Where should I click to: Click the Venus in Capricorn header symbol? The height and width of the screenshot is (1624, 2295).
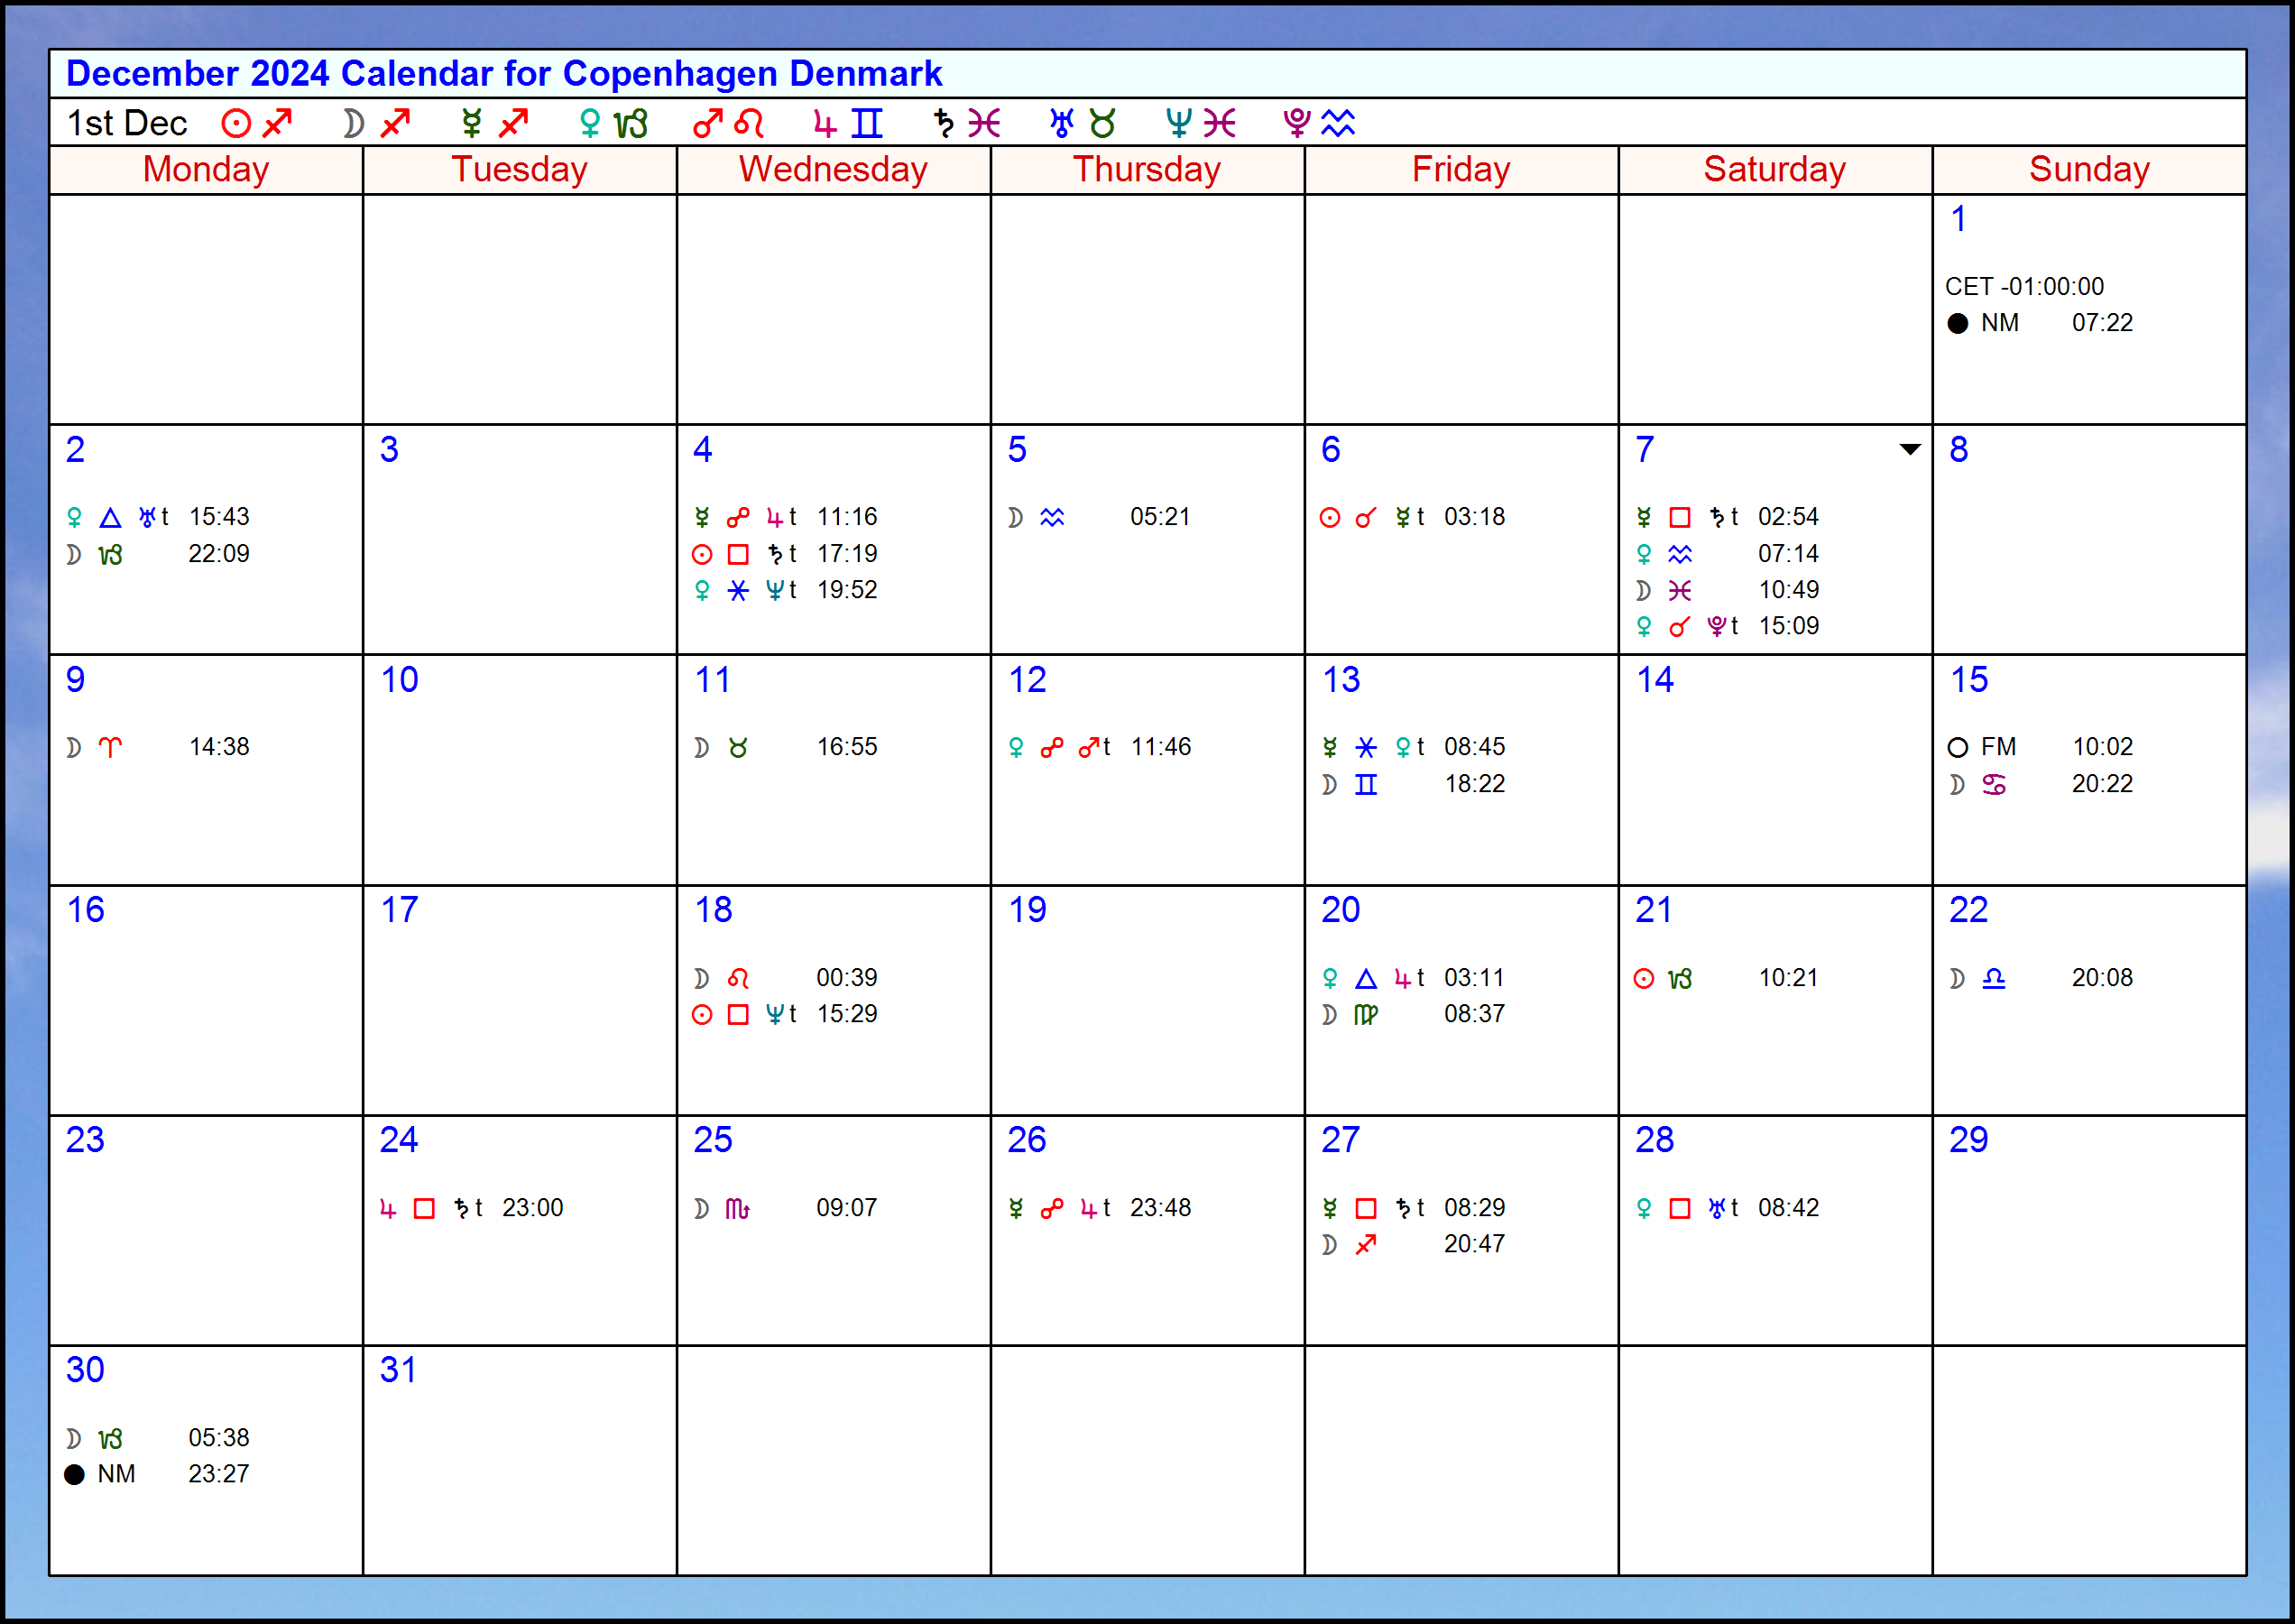pos(613,123)
